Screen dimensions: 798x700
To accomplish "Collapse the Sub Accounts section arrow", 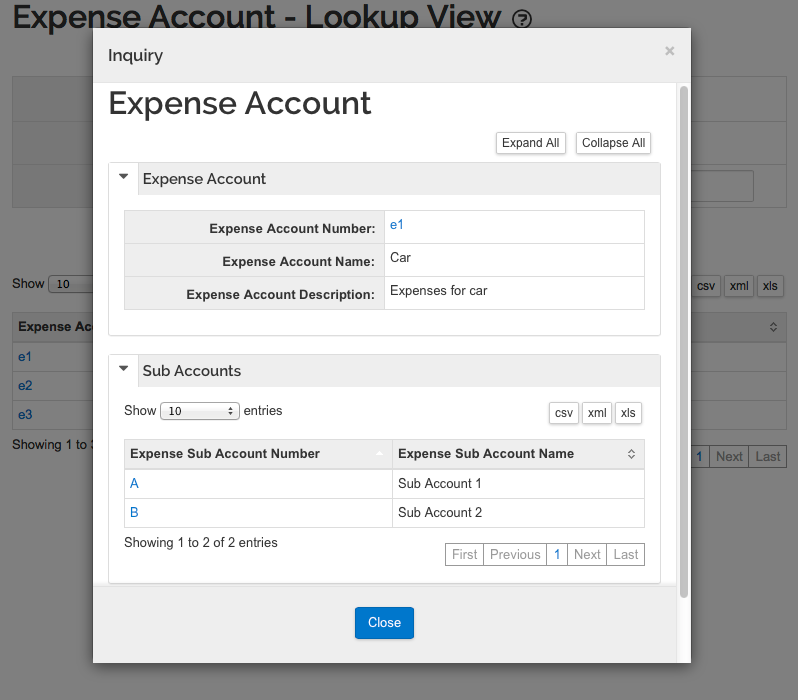I will pyautogui.click(x=123, y=369).
